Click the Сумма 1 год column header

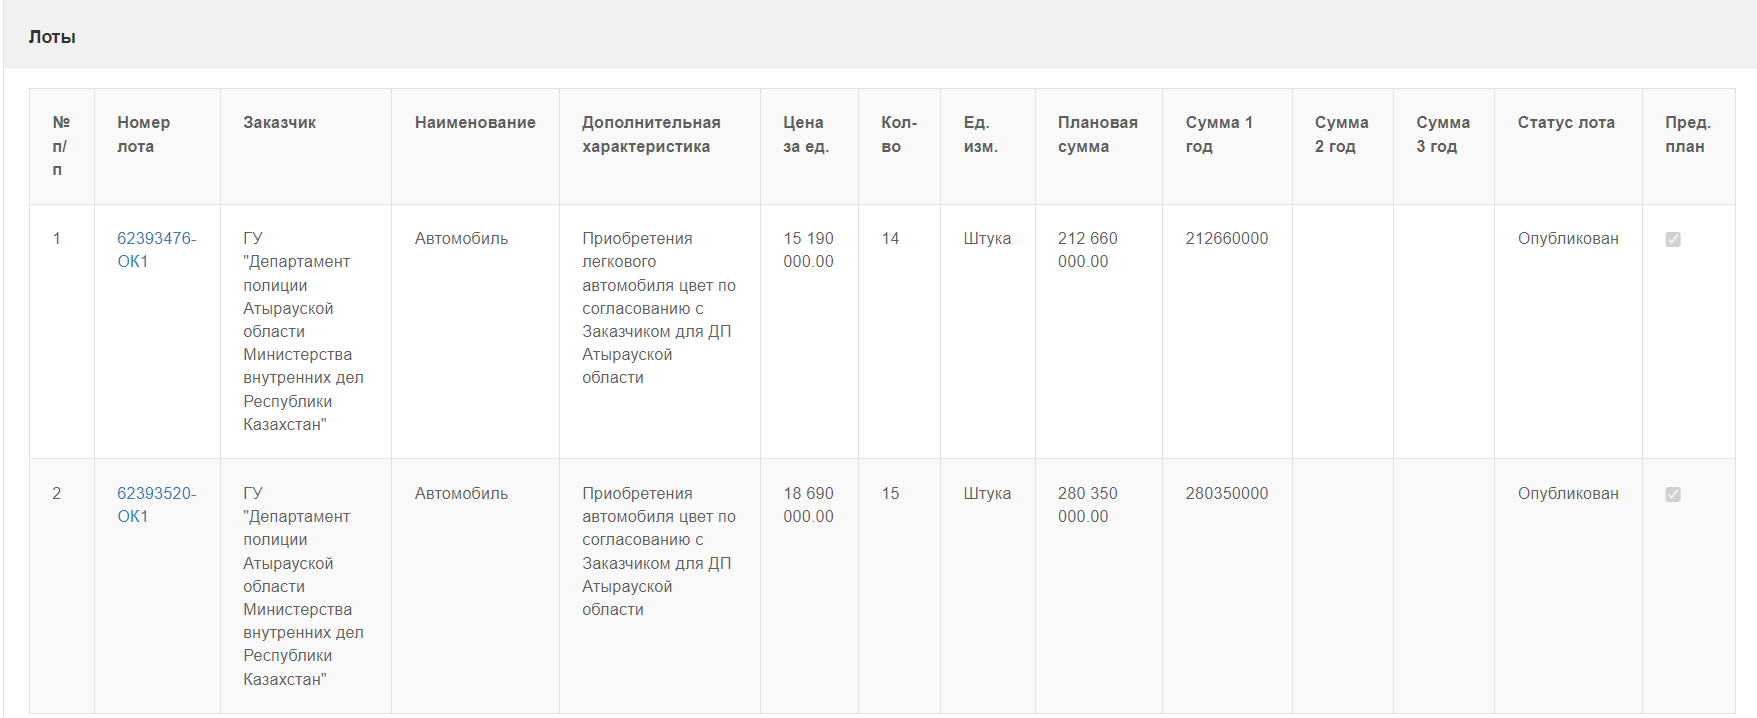(1218, 134)
